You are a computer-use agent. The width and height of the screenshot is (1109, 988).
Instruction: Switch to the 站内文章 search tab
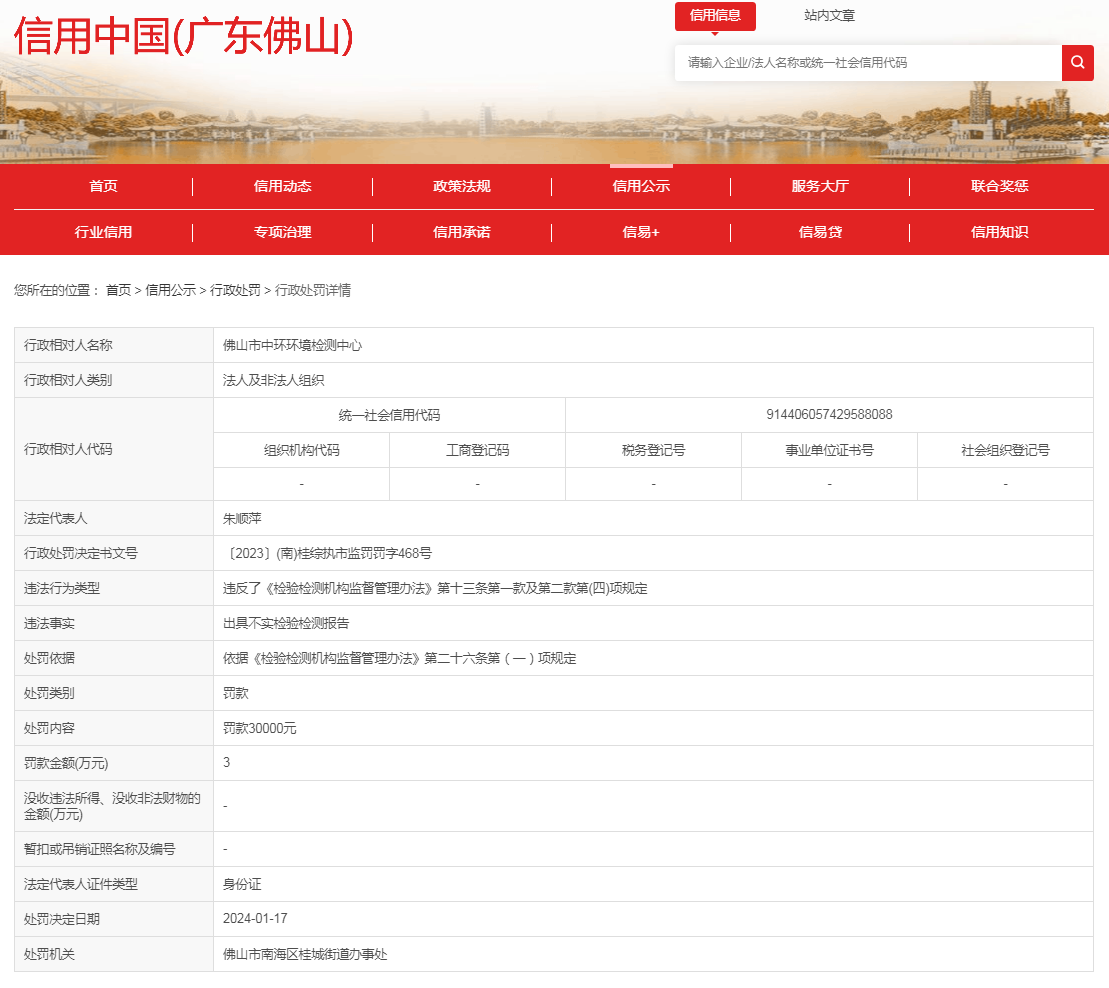pos(829,16)
